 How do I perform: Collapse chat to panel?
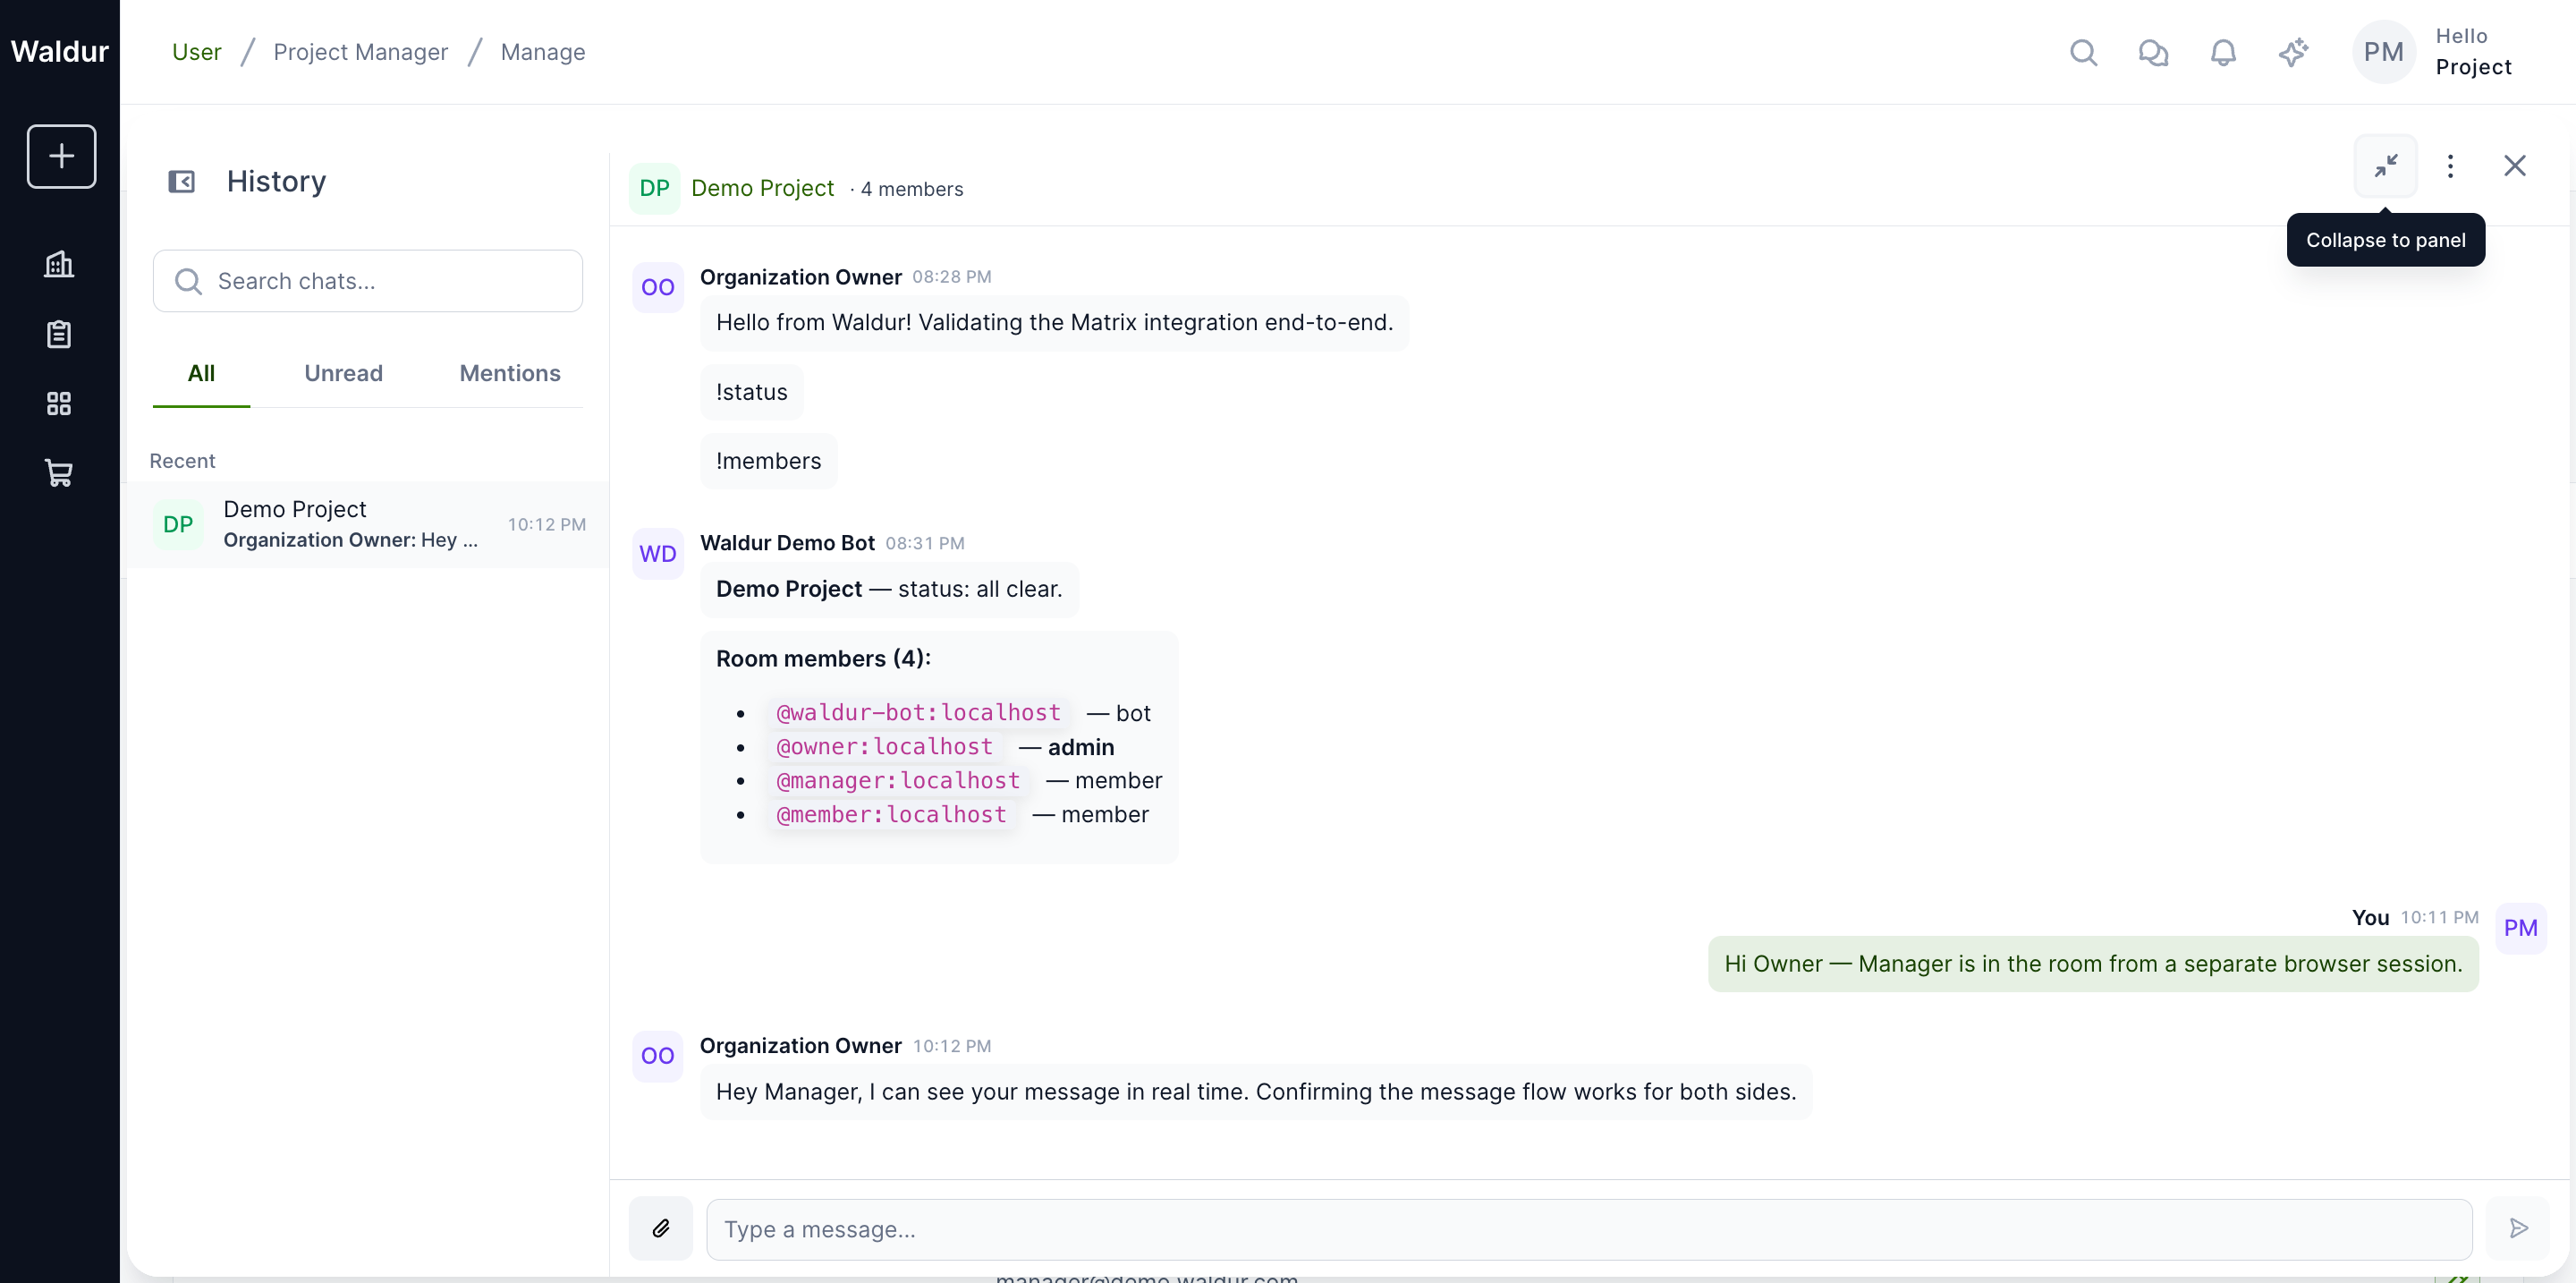pyautogui.click(x=2385, y=166)
